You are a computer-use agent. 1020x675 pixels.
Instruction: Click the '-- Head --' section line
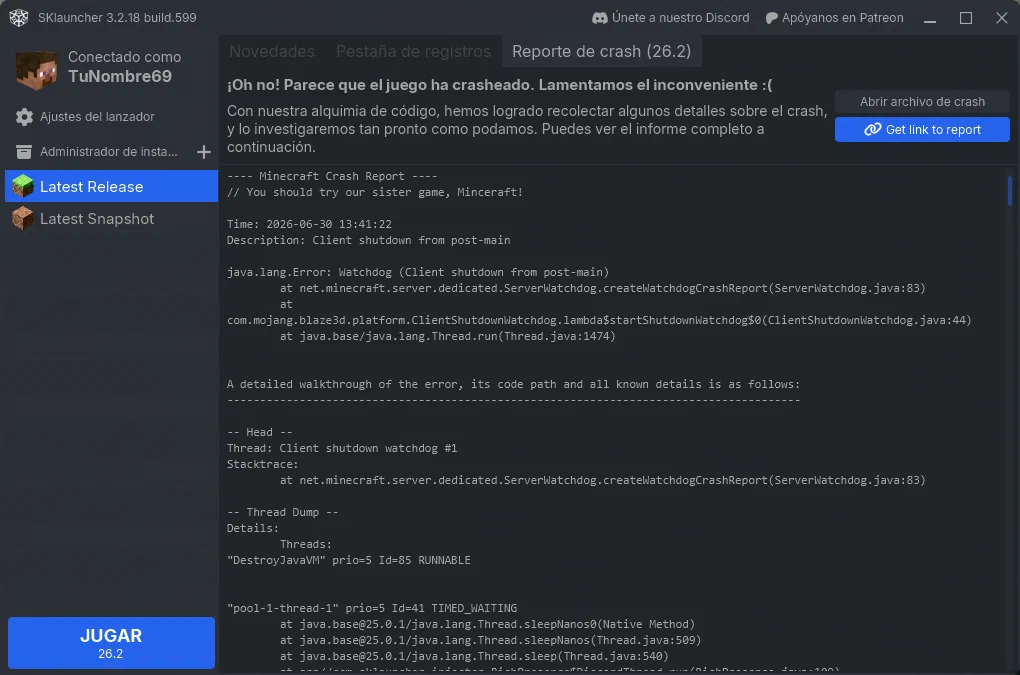click(260, 432)
